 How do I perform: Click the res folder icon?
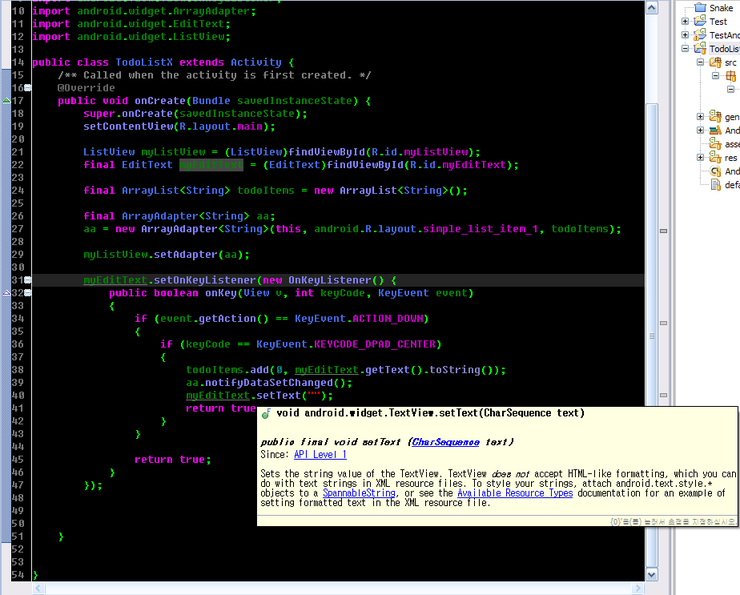pyautogui.click(x=716, y=157)
